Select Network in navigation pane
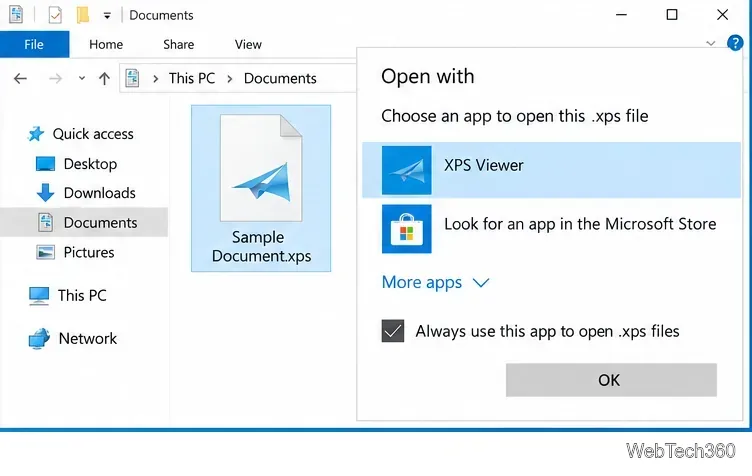 pos(88,338)
